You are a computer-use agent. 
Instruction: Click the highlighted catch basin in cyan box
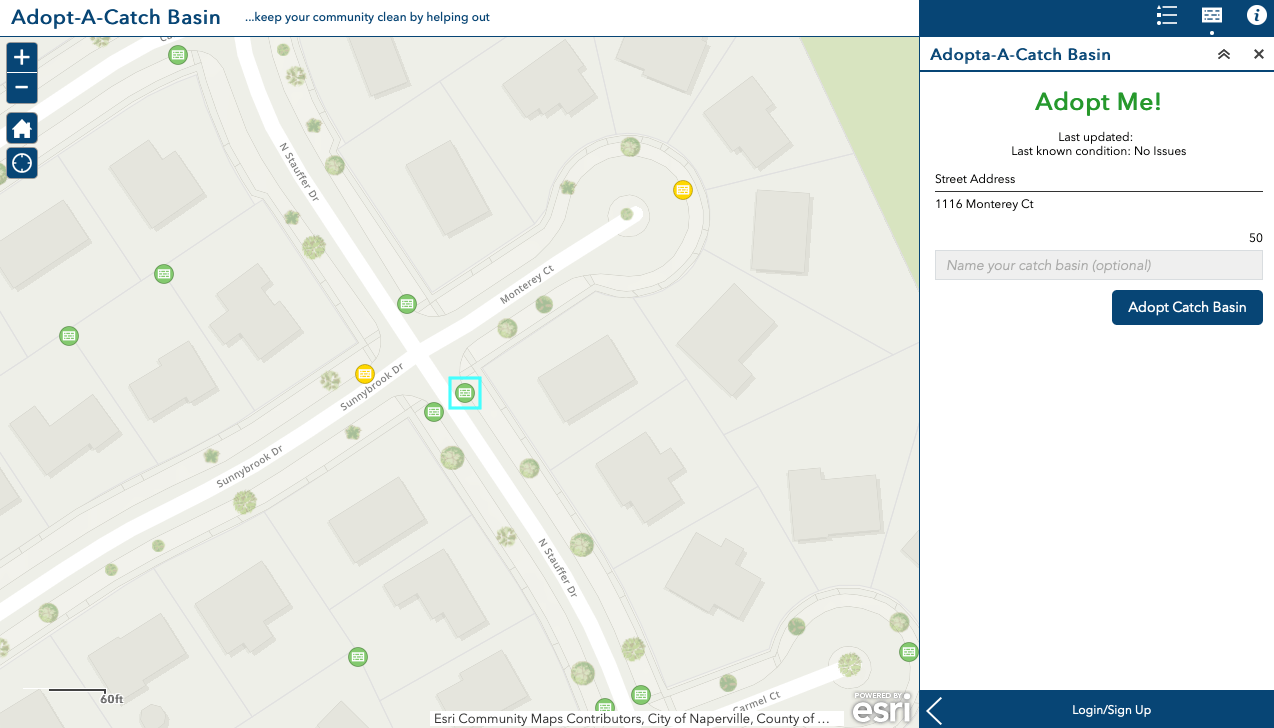click(464, 393)
